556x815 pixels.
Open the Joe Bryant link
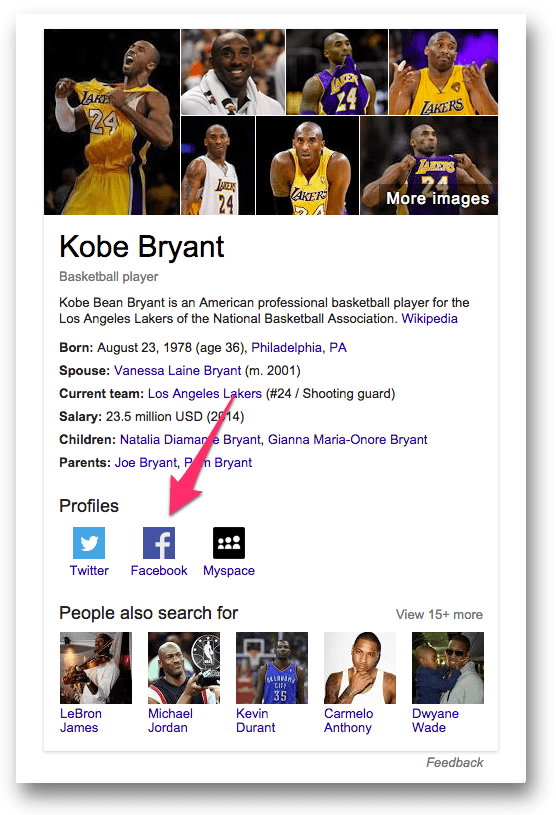pyautogui.click(x=145, y=463)
